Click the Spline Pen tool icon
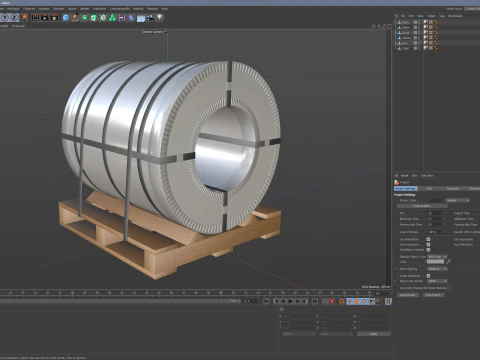This screenshot has width=480, height=360. click(x=75, y=17)
